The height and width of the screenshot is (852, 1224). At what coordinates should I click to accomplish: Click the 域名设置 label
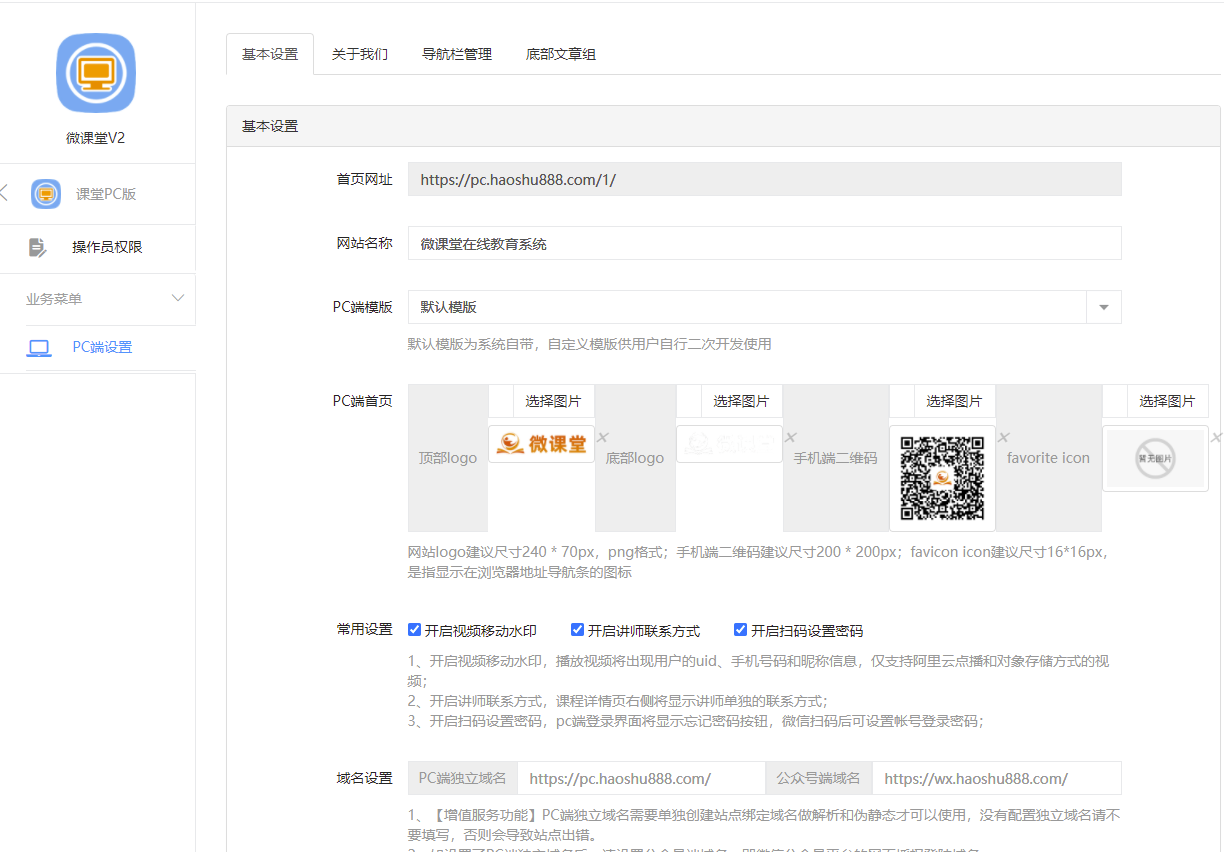coord(364,778)
